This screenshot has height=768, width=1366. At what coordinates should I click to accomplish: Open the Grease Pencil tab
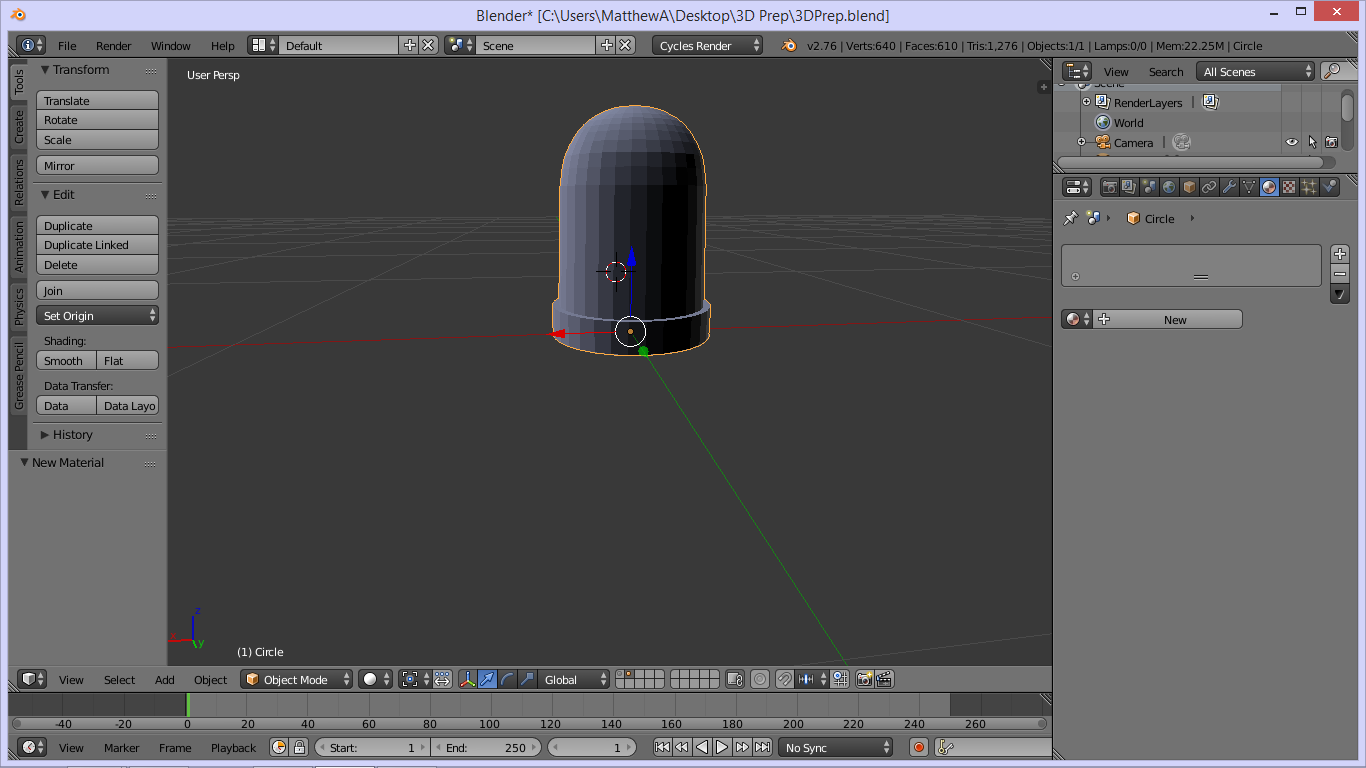[18, 375]
